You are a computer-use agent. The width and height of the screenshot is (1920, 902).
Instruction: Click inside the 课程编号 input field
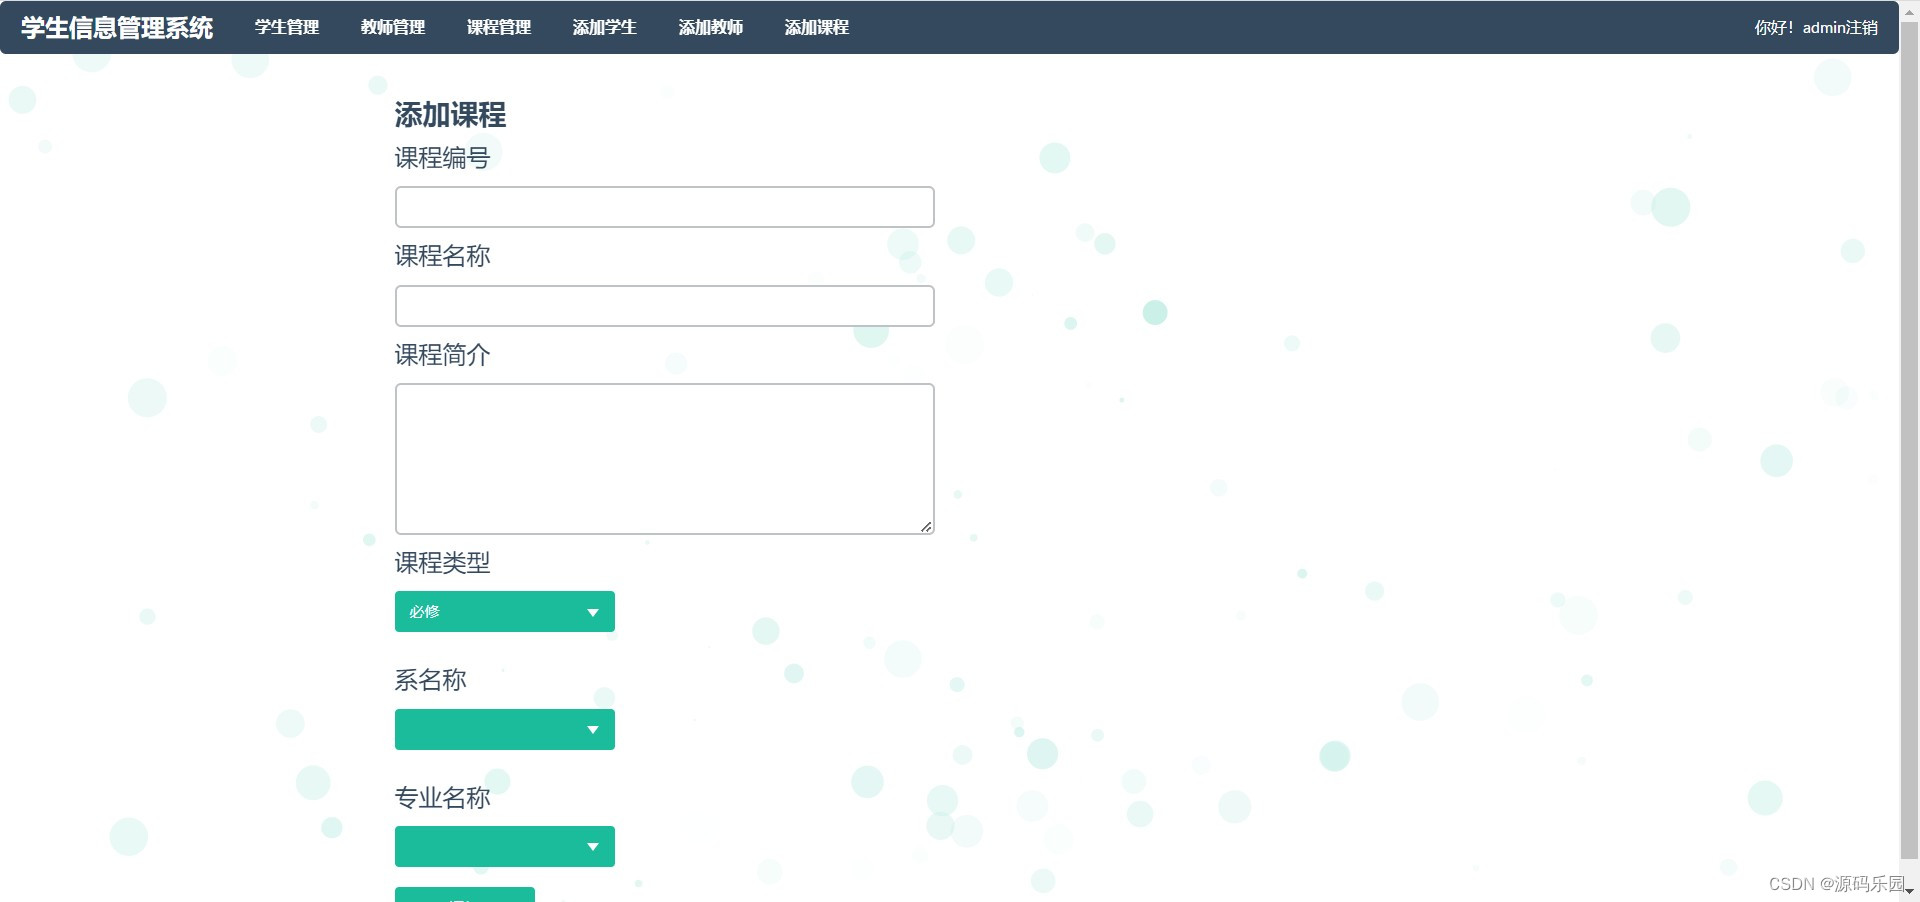coord(663,206)
